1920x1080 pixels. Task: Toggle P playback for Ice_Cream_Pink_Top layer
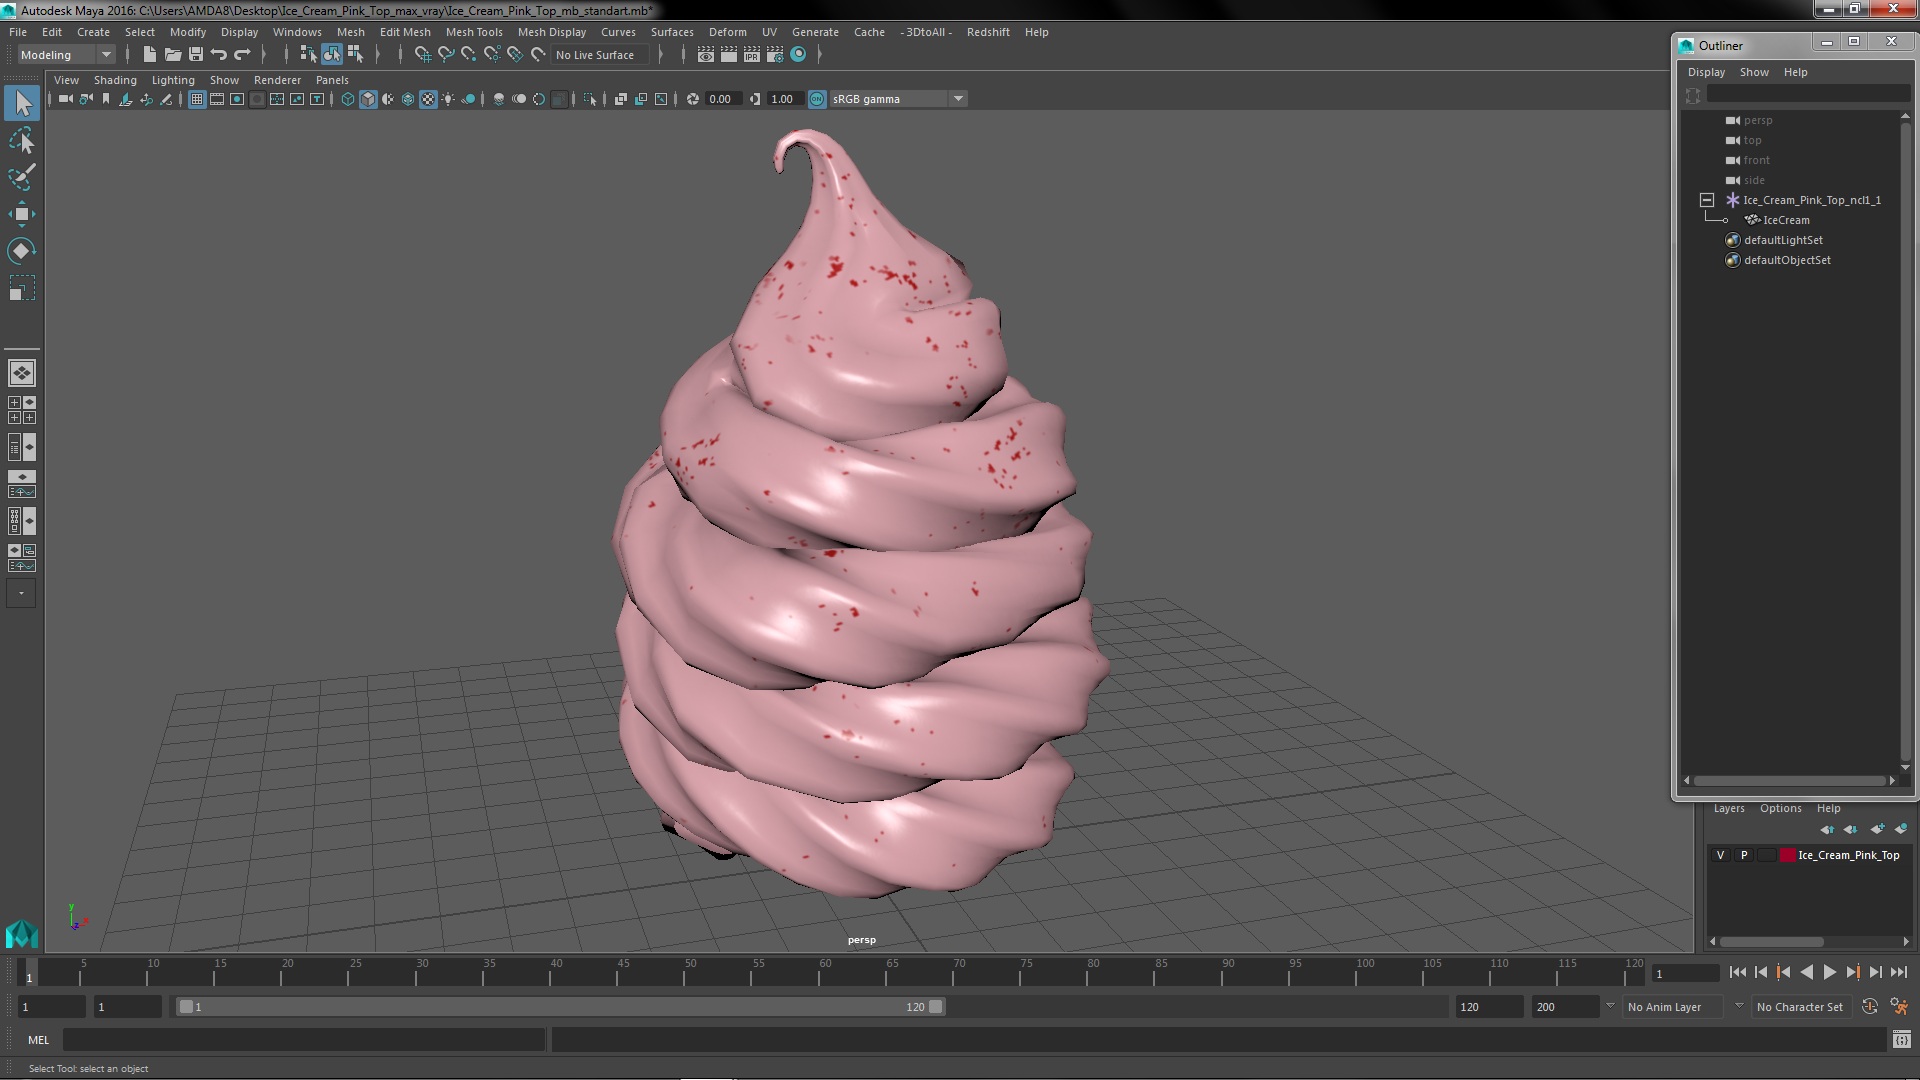[1744, 855]
